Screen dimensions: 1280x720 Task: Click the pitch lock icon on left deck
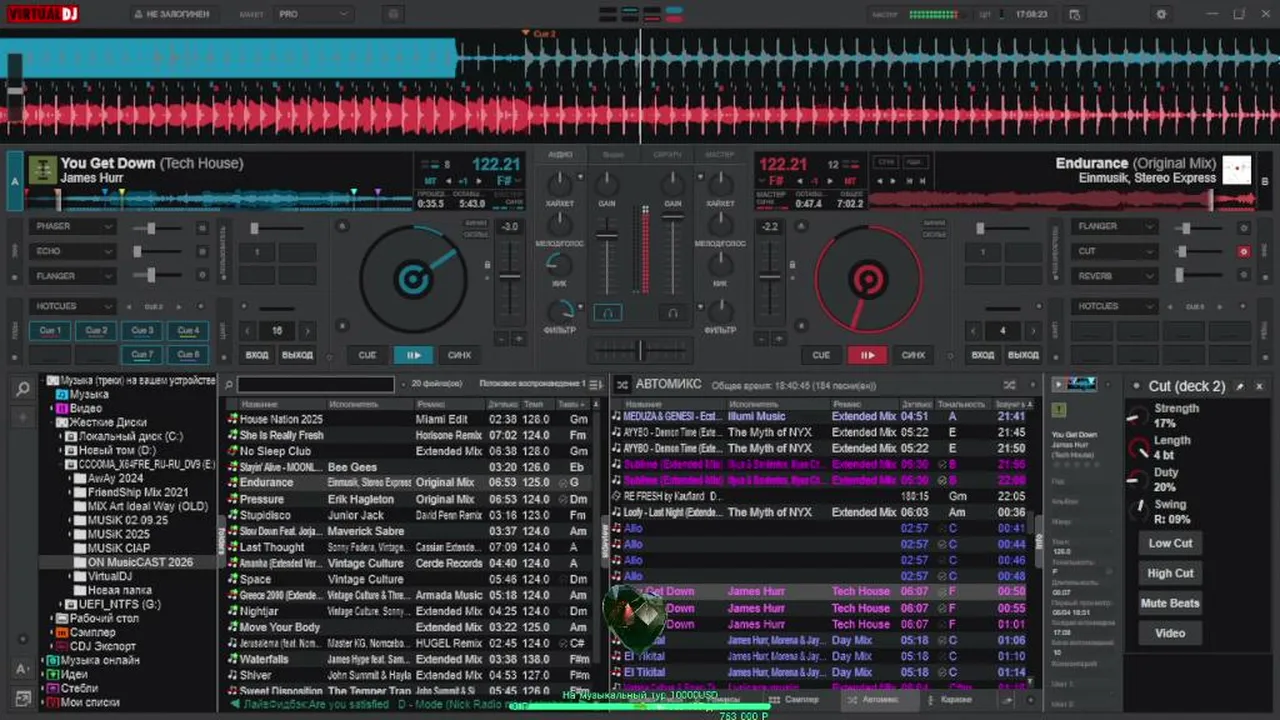[487, 265]
